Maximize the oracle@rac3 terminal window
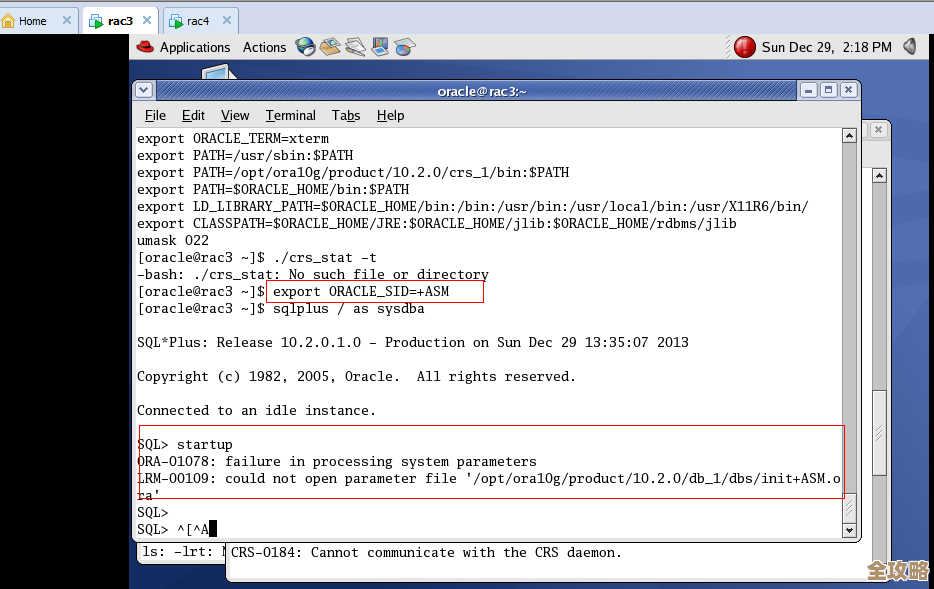 828,90
